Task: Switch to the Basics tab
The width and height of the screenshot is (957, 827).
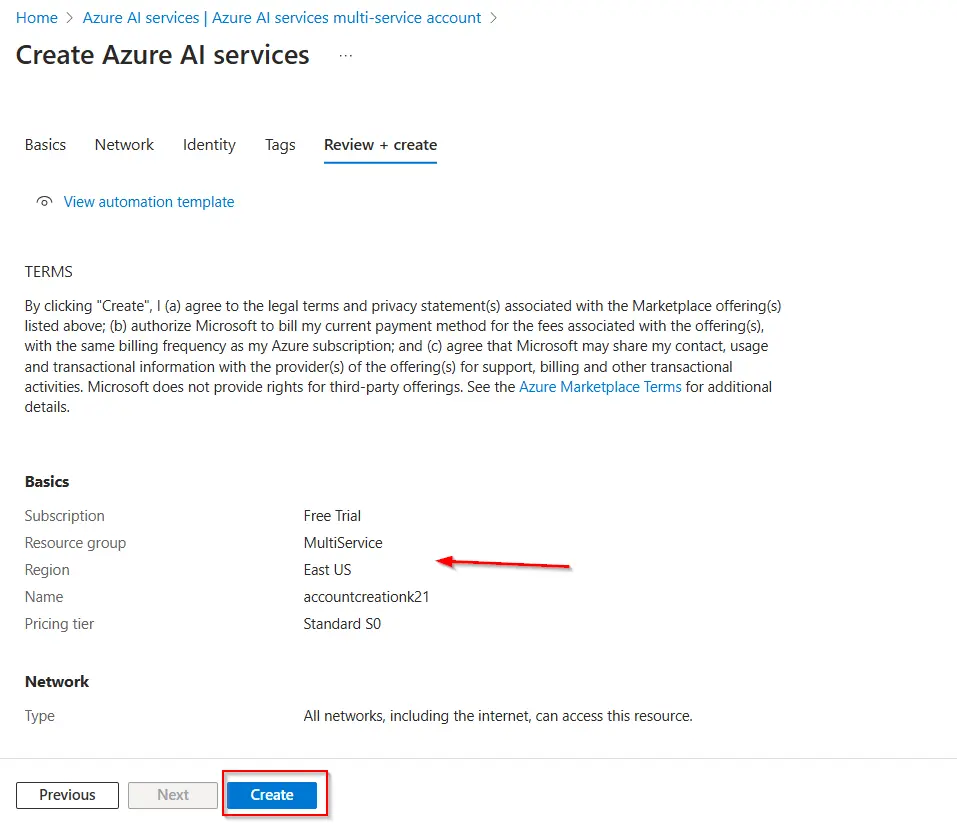Action: pyautogui.click(x=45, y=145)
